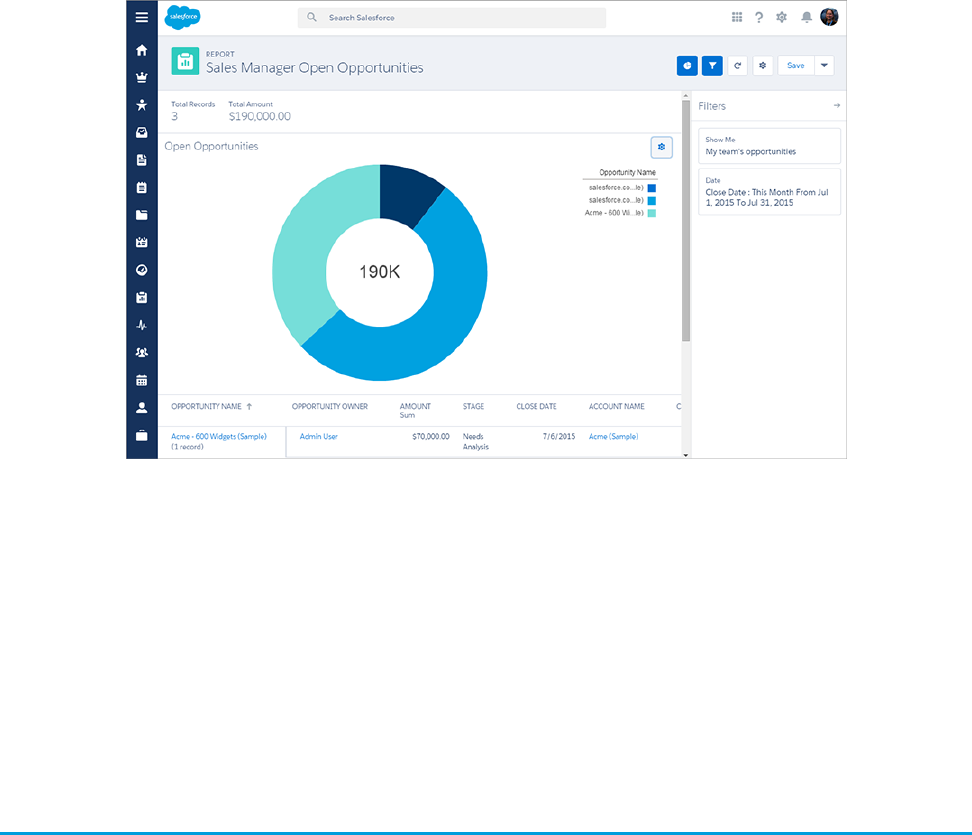Open the crowned-calendar sidebar icon
This screenshot has width=972, height=835.
tap(141, 242)
